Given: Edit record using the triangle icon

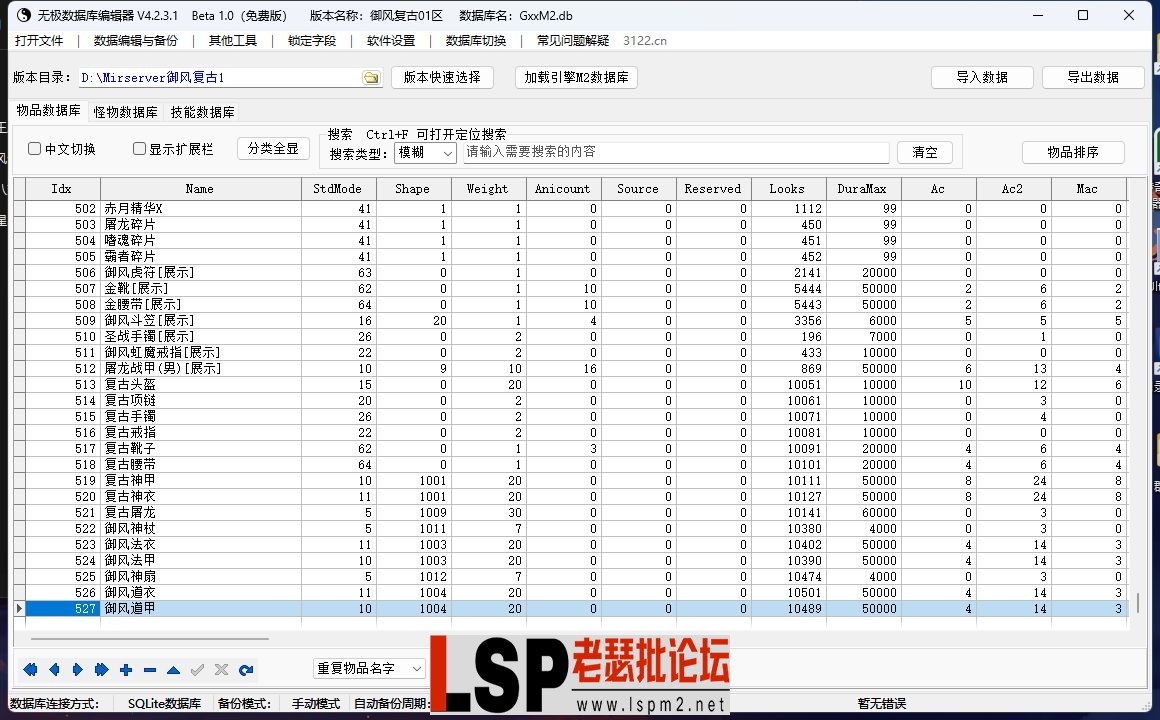Looking at the screenshot, I should pos(173,670).
